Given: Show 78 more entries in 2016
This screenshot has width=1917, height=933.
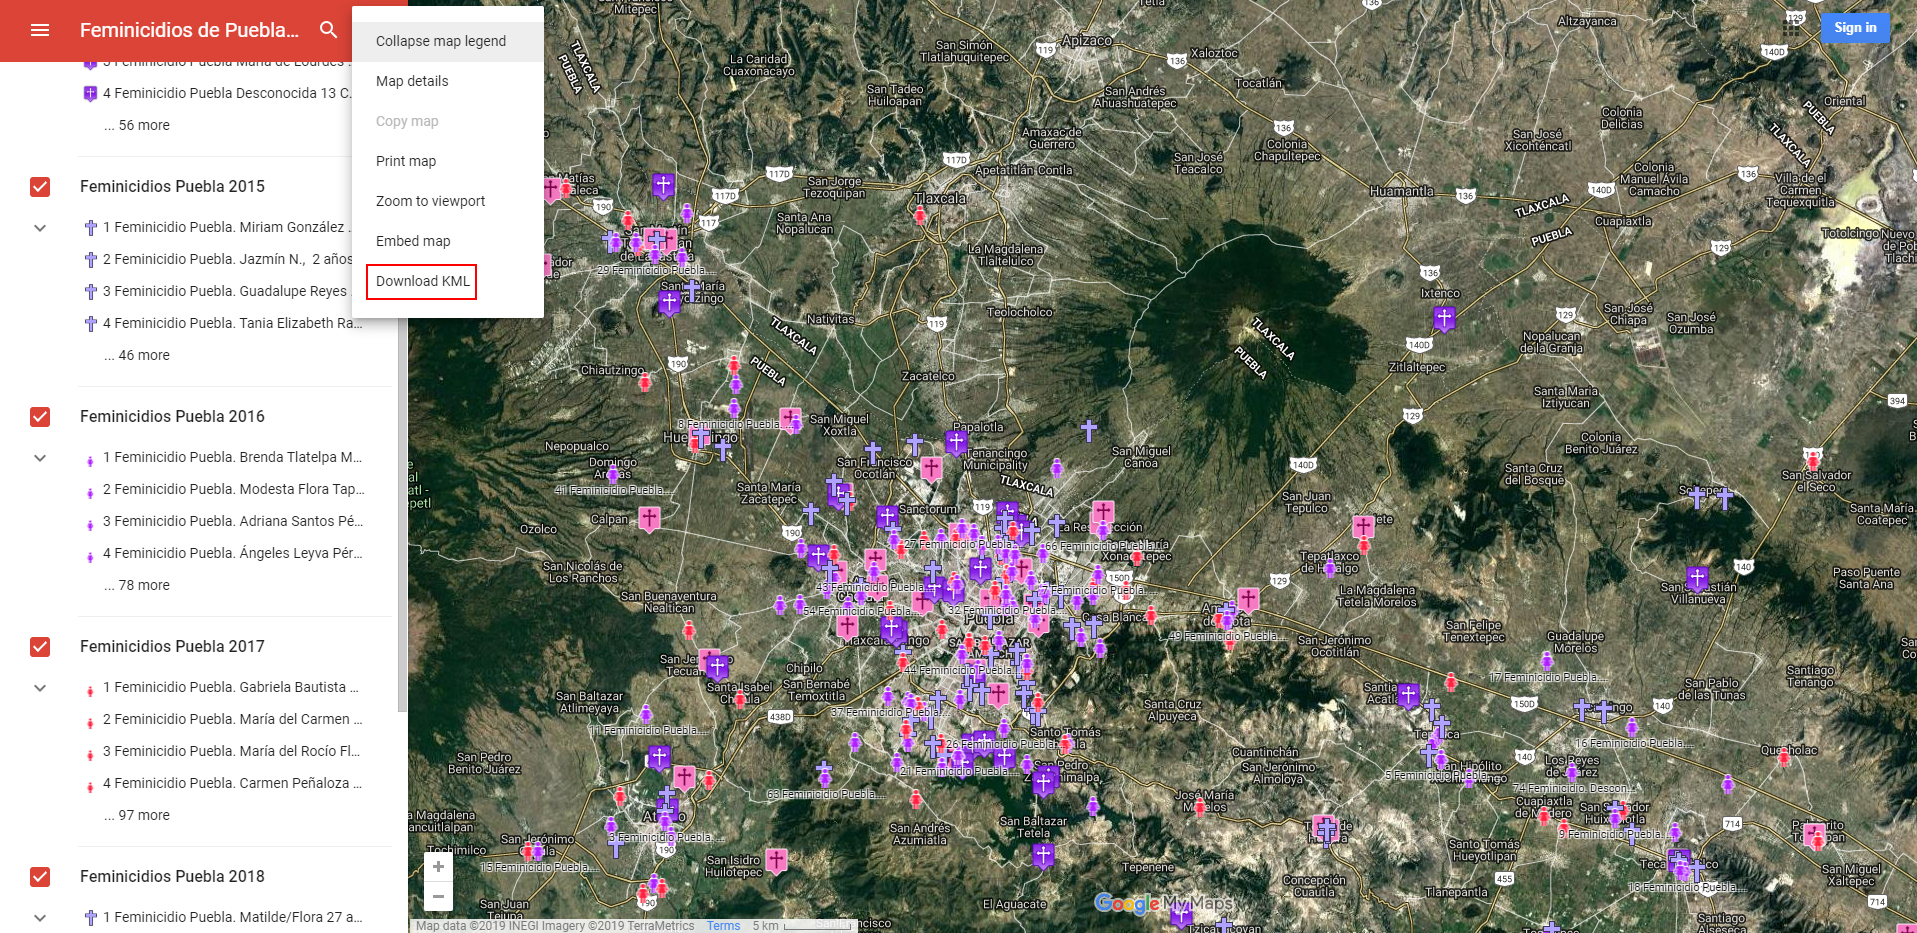Looking at the screenshot, I should click(x=137, y=585).
